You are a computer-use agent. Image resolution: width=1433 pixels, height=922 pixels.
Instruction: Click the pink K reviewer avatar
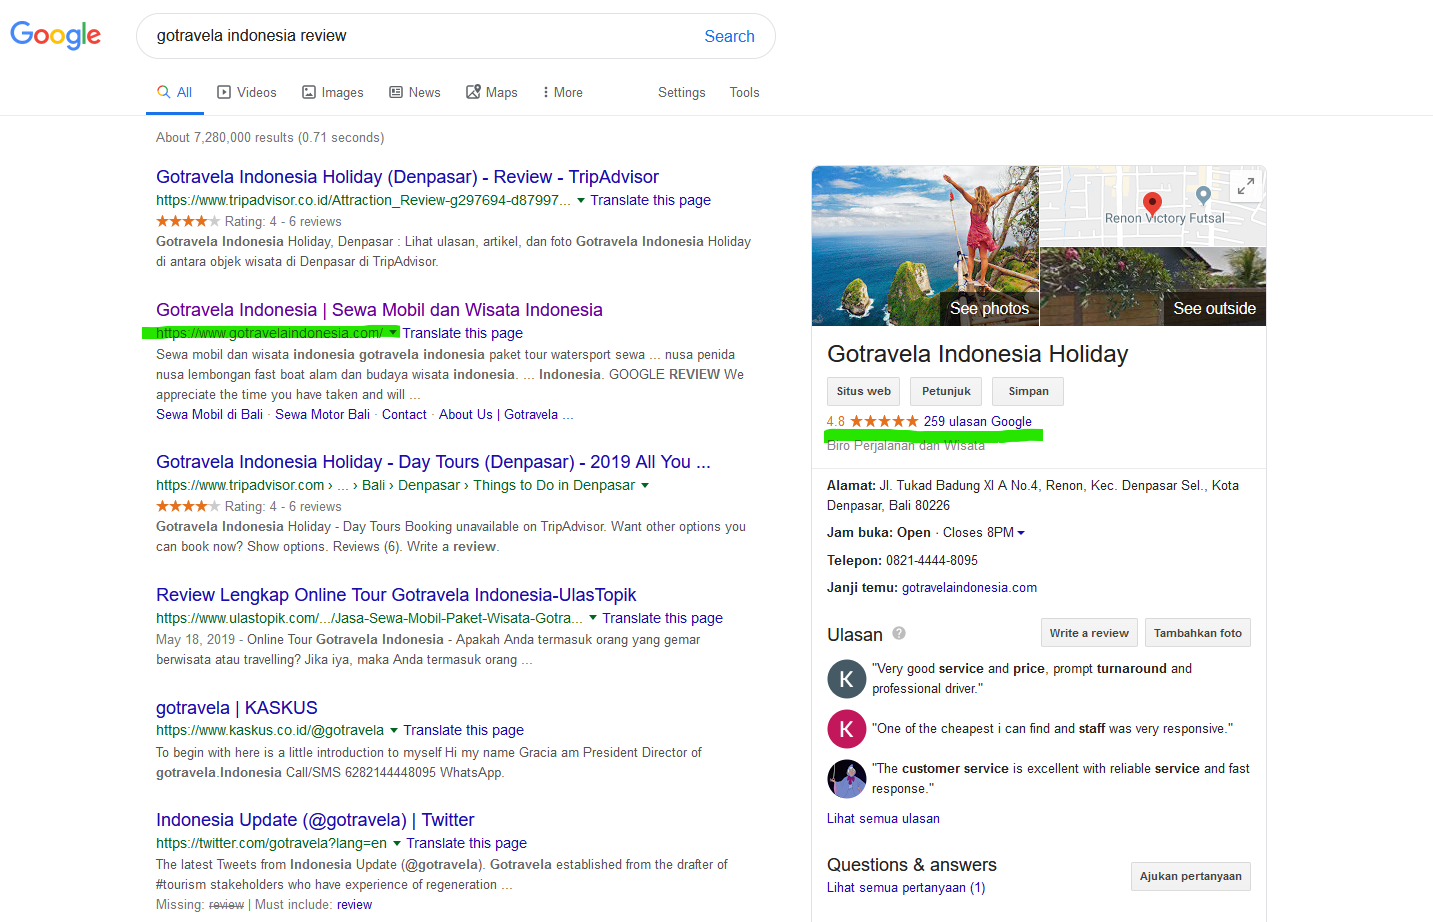click(x=846, y=729)
